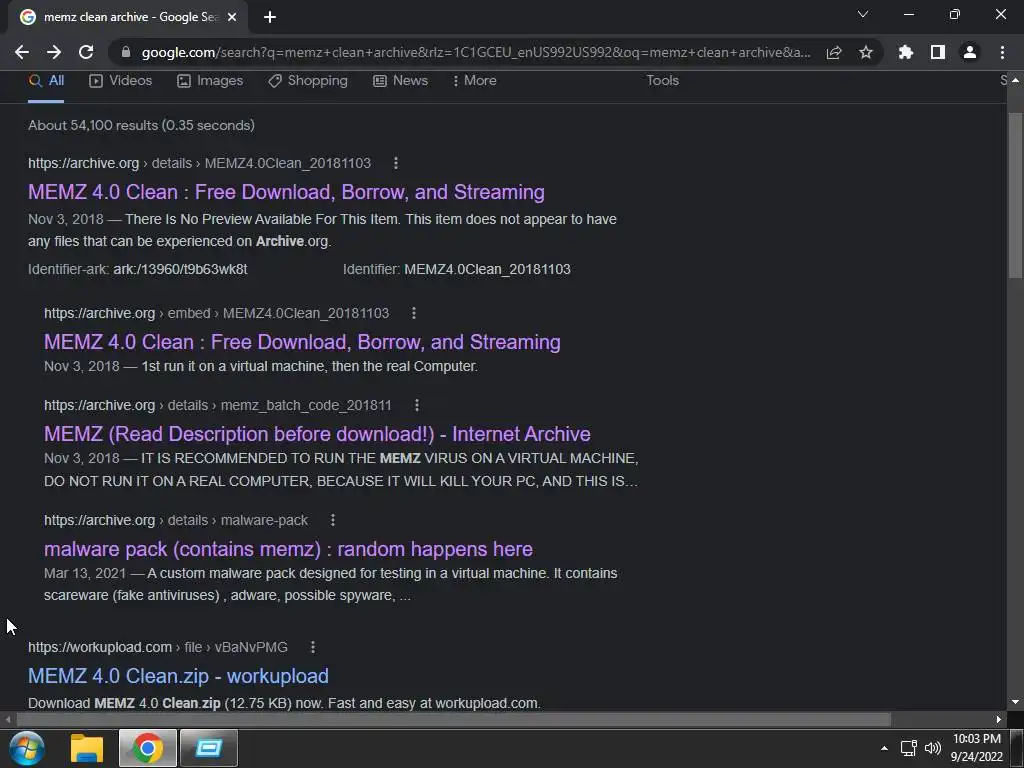Toggle the Chrome side panel

pyautogui.click(x=938, y=52)
